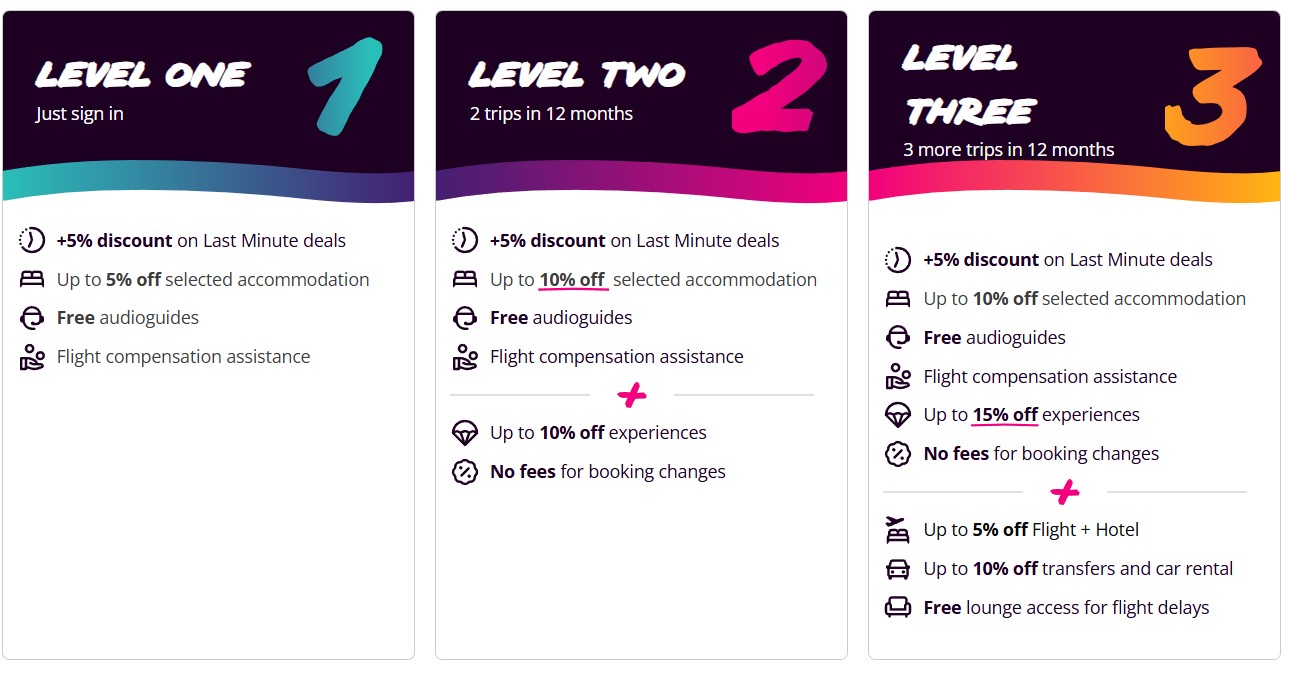Click the large teal number 1 graphic
The width and height of the screenshot is (1291, 673).
tap(345, 87)
